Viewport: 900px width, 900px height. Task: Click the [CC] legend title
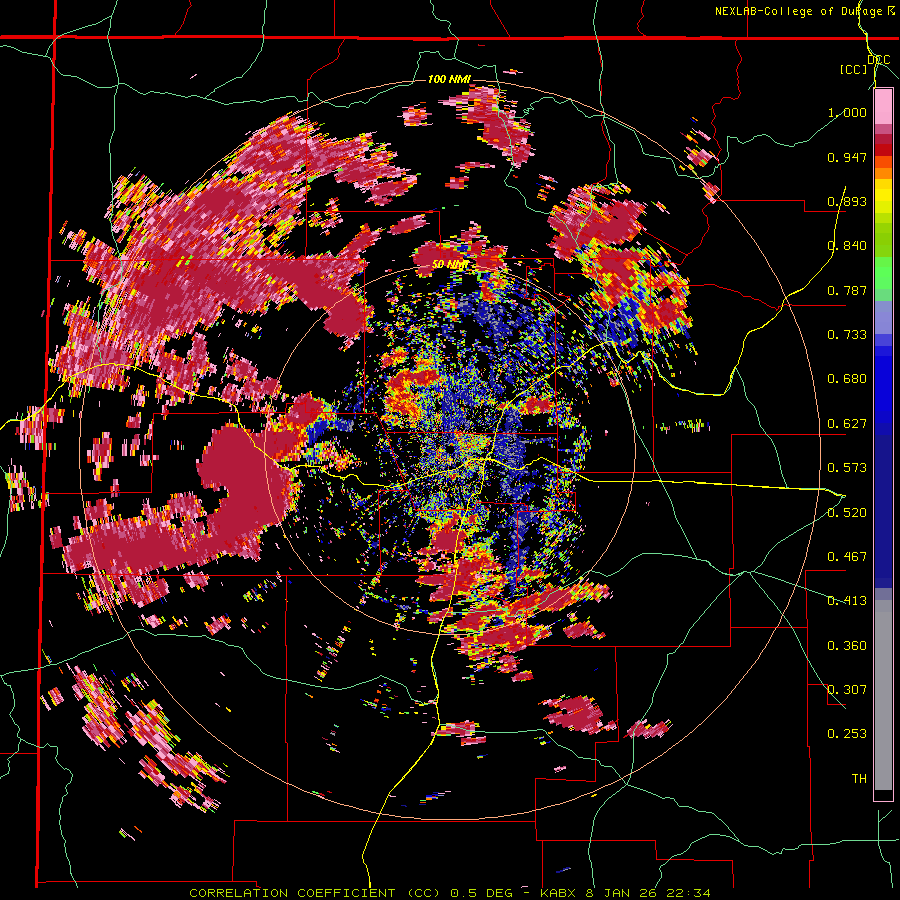854,69
